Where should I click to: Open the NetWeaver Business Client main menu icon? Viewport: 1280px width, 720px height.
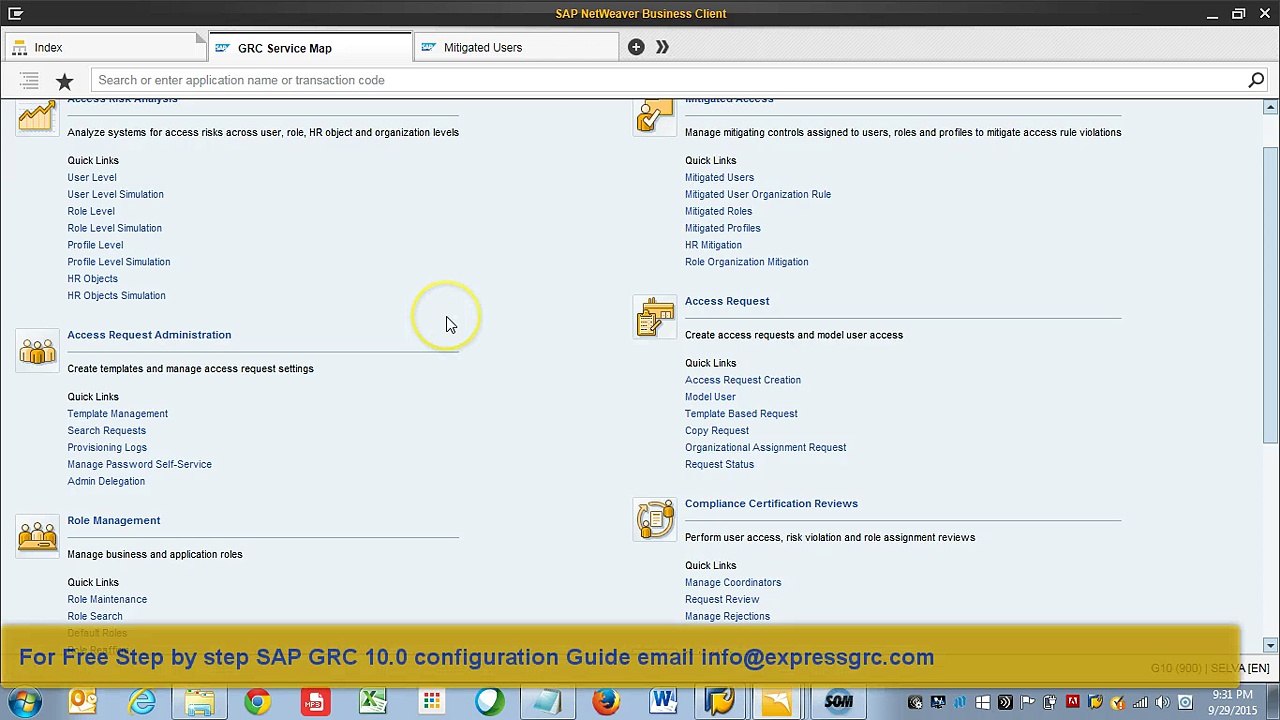[16, 14]
